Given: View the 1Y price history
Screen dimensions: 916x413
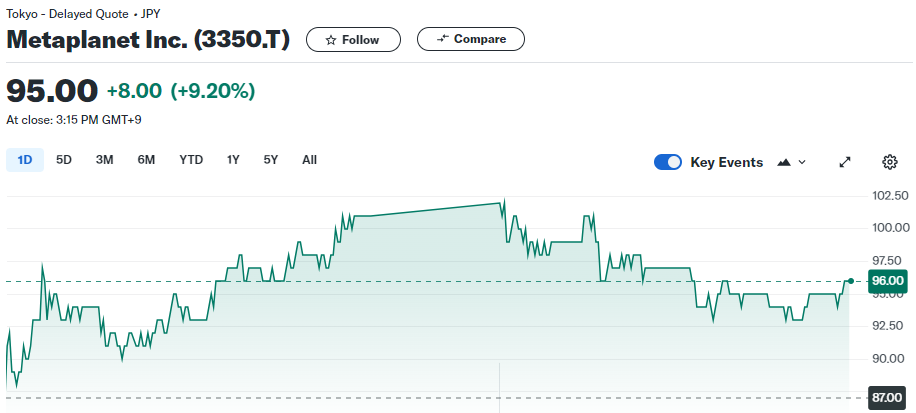Looking at the screenshot, I should (x=233, y=160).
